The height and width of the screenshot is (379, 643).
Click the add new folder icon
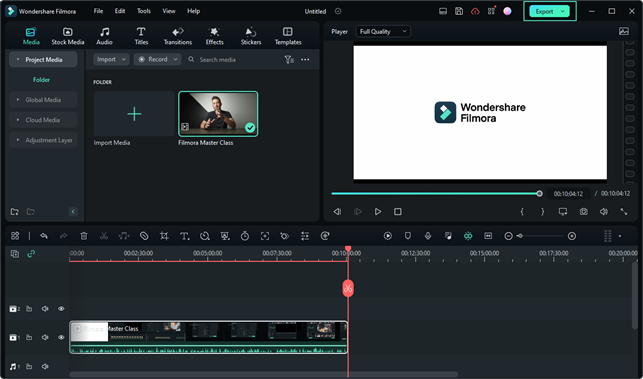15,212
